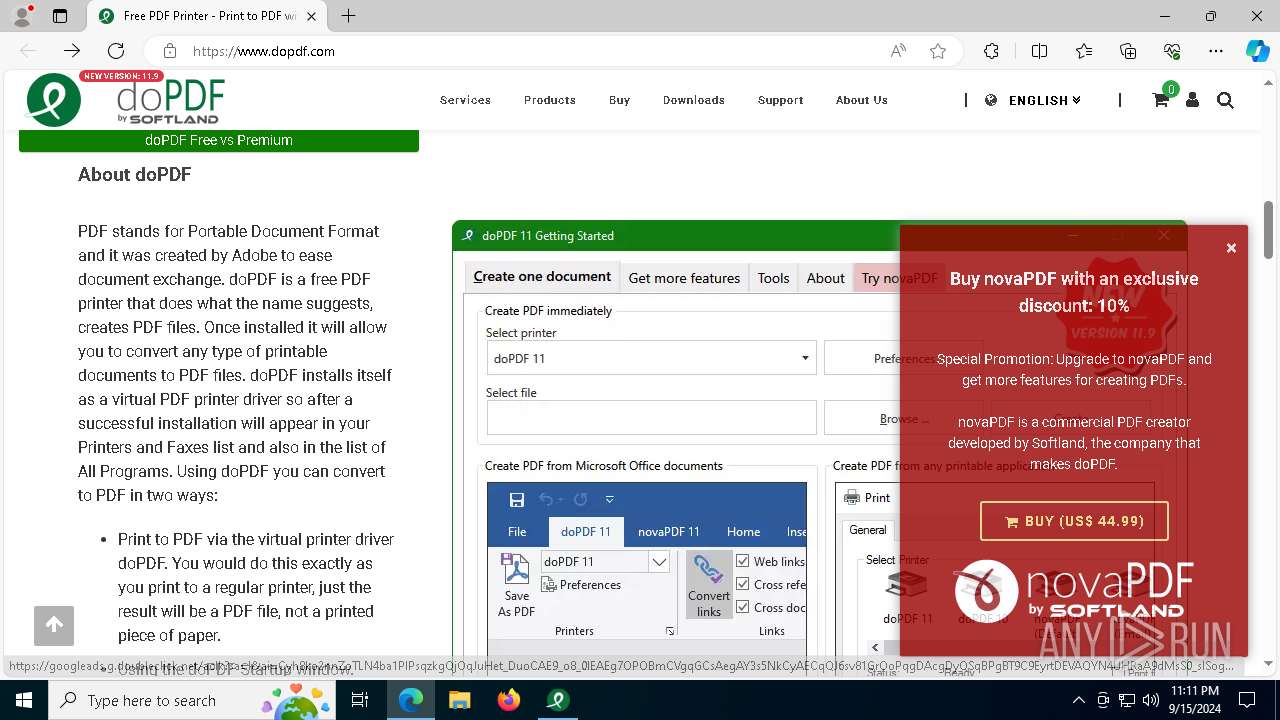Toggle the Cross references checkbox
The width and height of the screenshot is (1280, 720).
[743, 584]
